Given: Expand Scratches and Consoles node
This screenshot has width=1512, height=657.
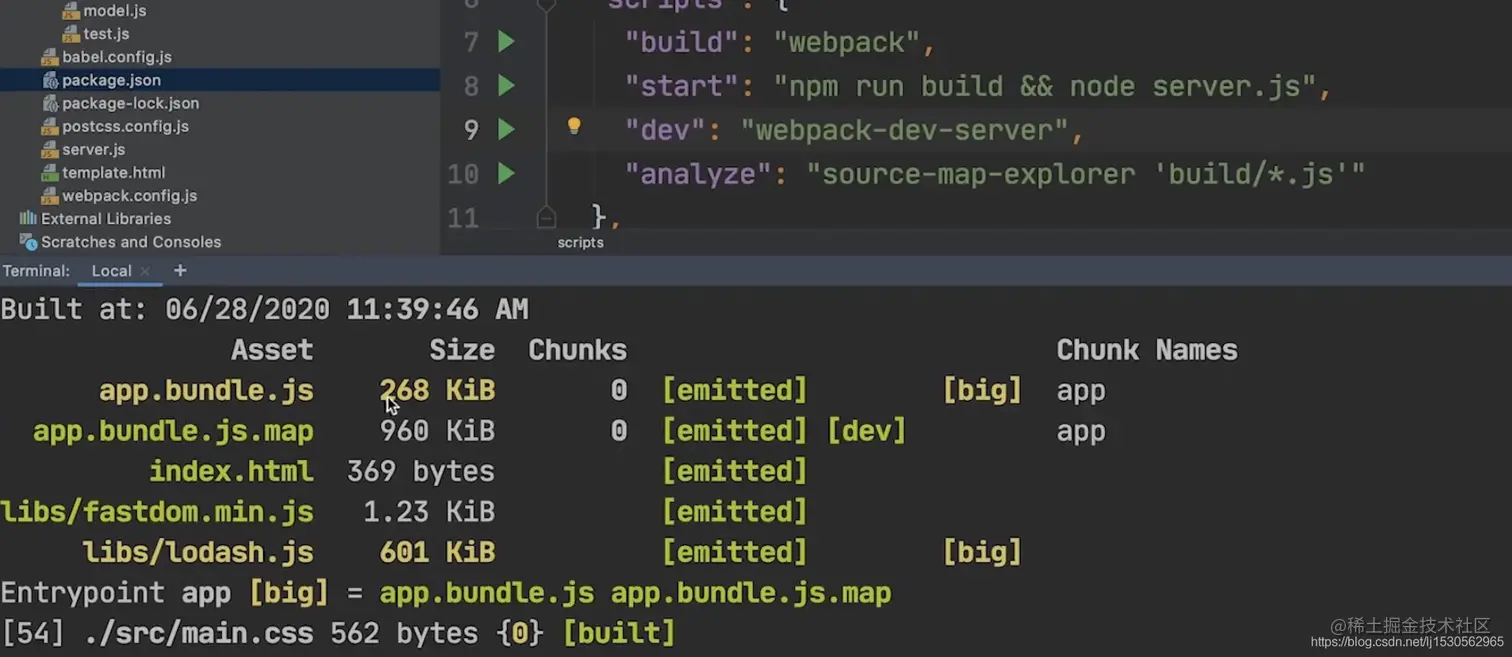Looking at the screenshot, I should pos(131,241).
